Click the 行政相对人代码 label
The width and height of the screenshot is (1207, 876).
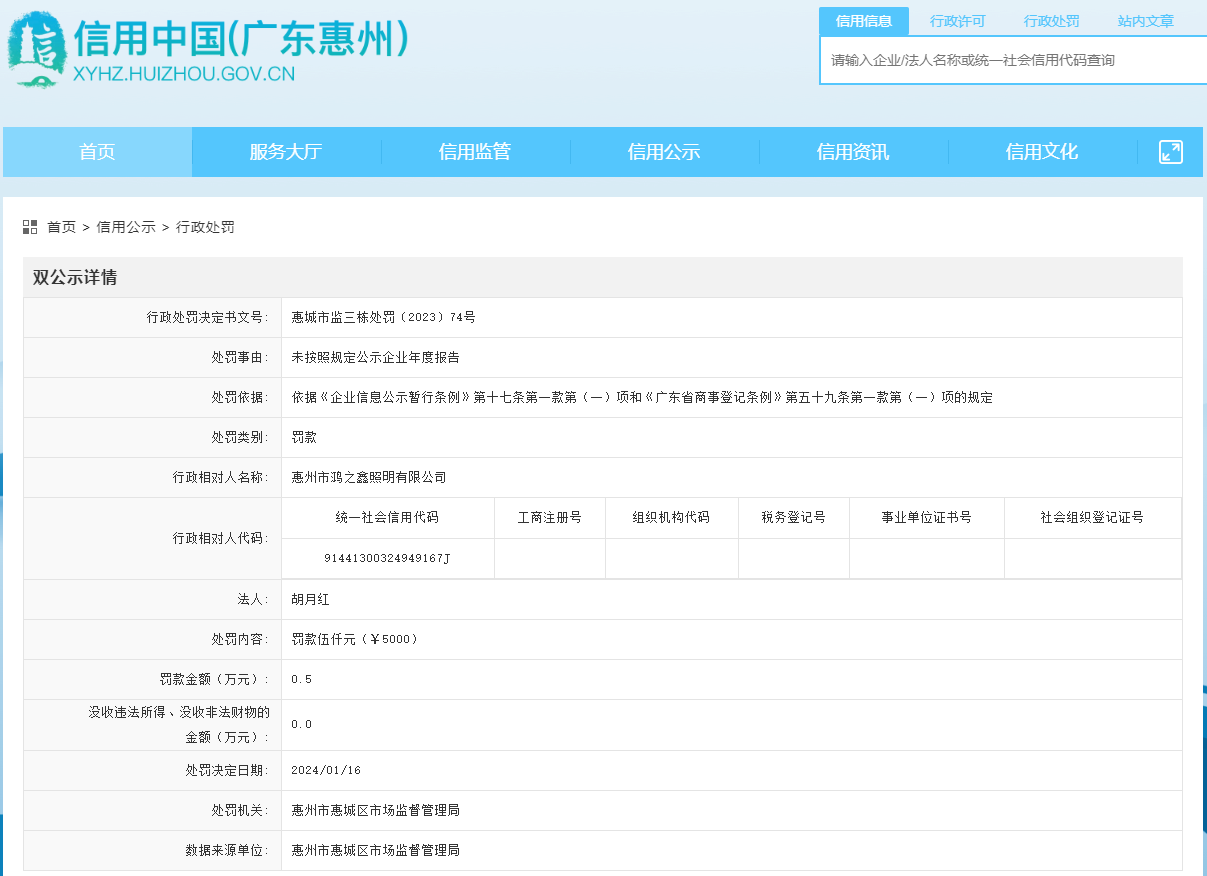click(x=221, y=538)
